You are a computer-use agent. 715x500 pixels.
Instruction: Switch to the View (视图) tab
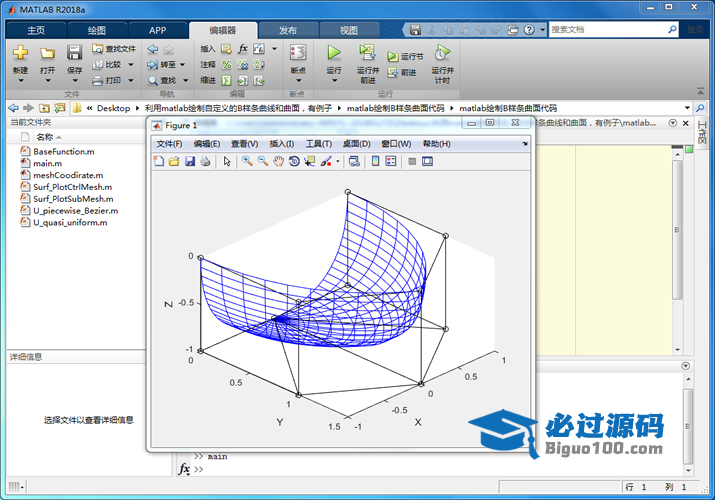coord(349,31)
